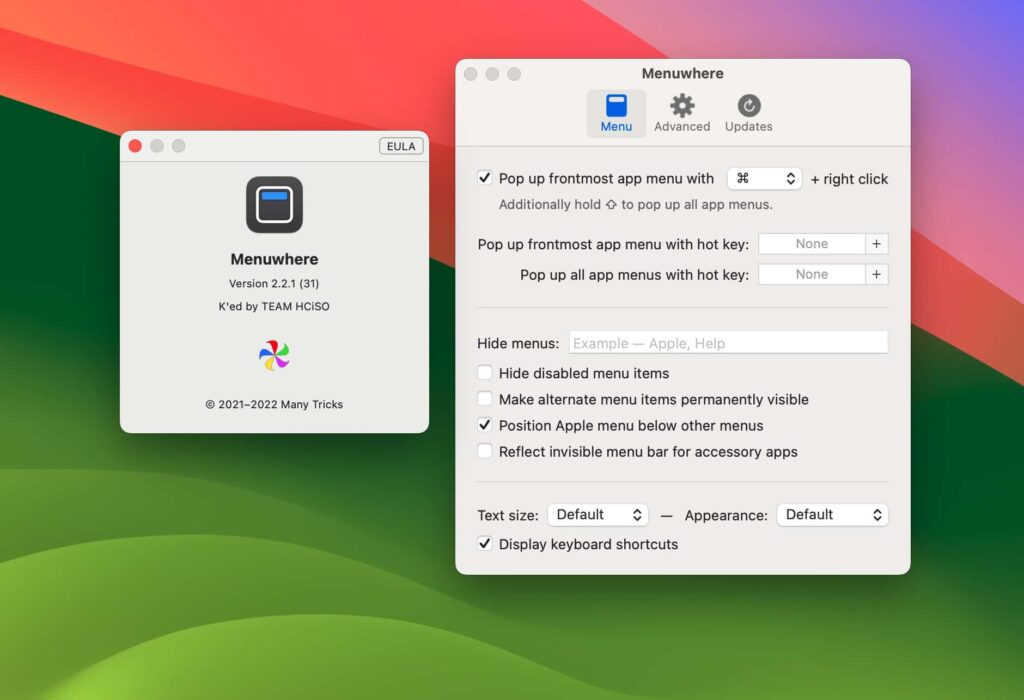Enable Make alternate menu items permanently visible

pyautogui.click(x=485, y=399)
